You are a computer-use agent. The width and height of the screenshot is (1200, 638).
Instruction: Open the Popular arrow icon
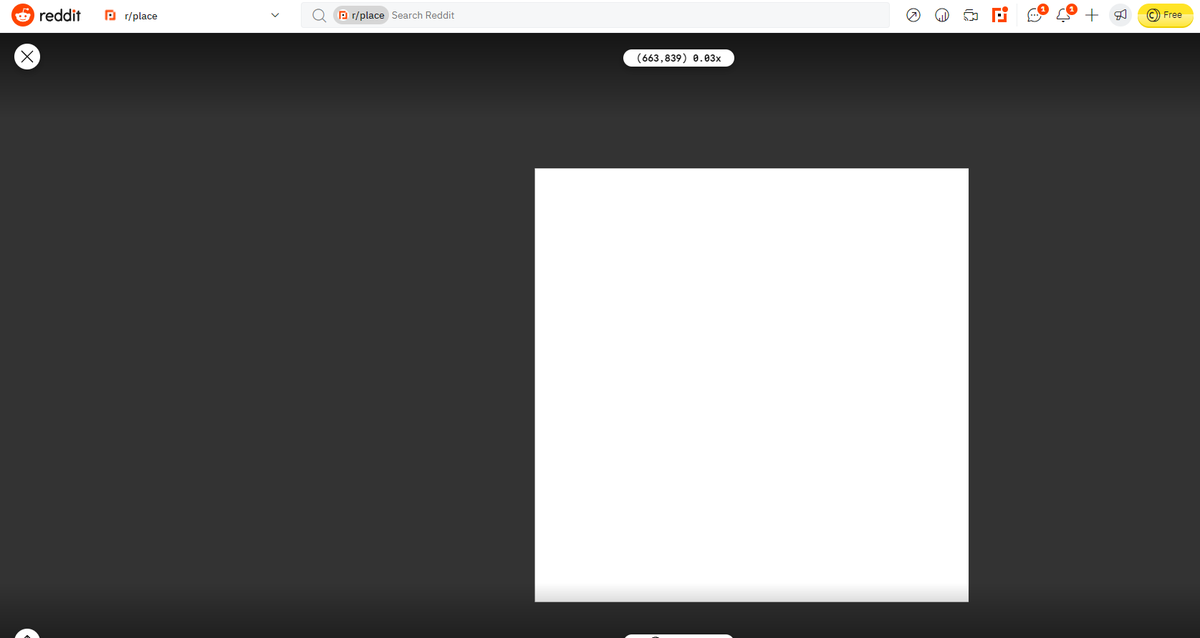pyautogui.click(x=913, y=16)
